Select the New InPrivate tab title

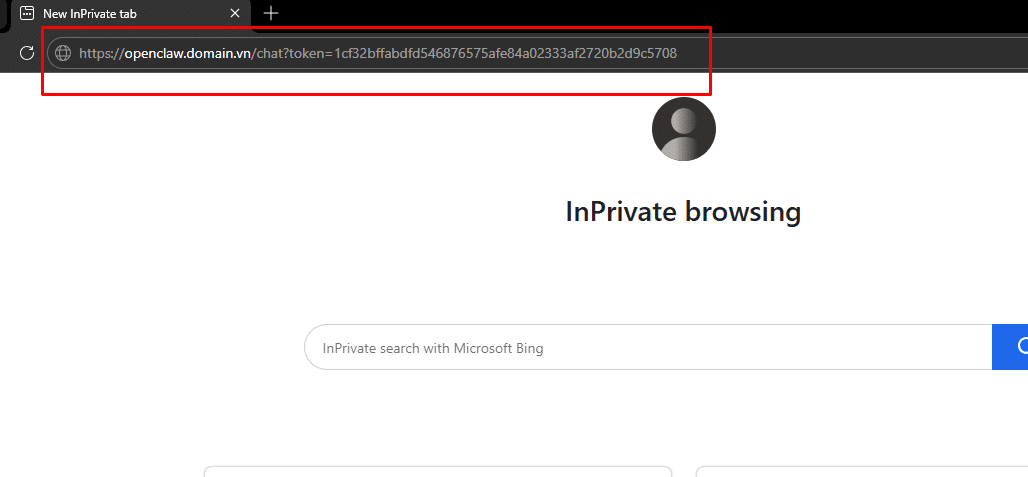89,14
